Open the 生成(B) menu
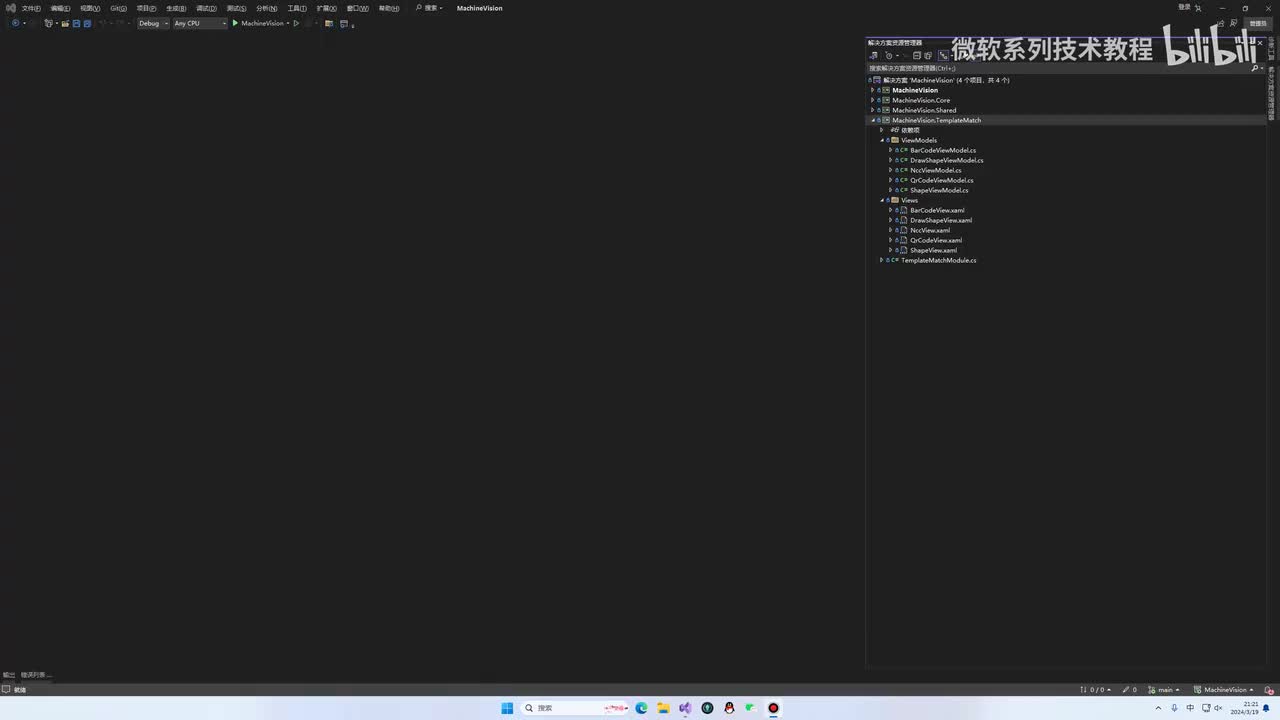Screen dimensions: 1280x720 click(x=176, y=8)
